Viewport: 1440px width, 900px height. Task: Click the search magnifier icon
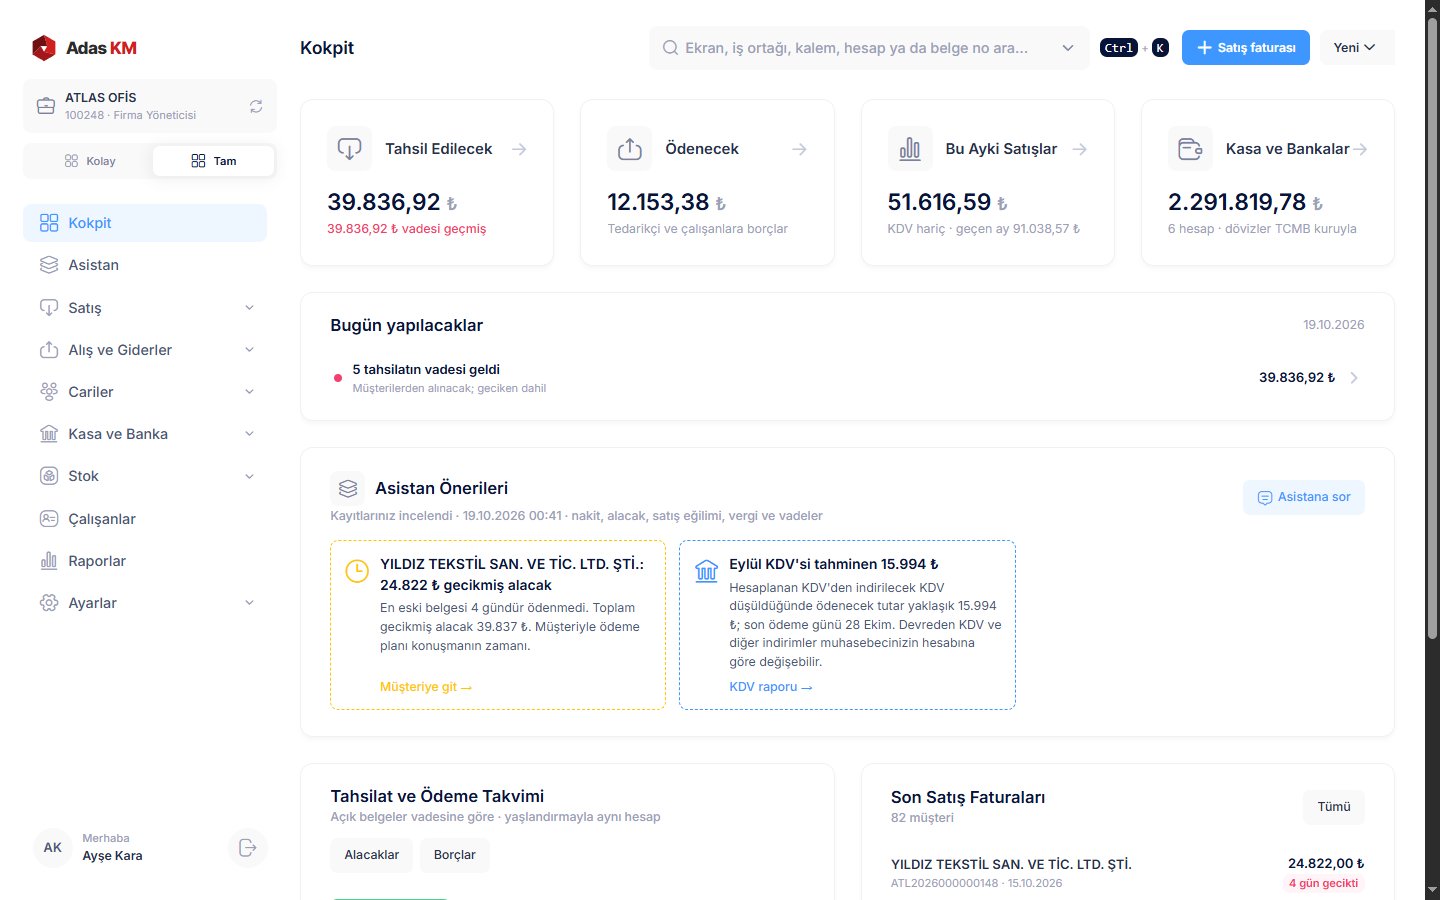670,48
